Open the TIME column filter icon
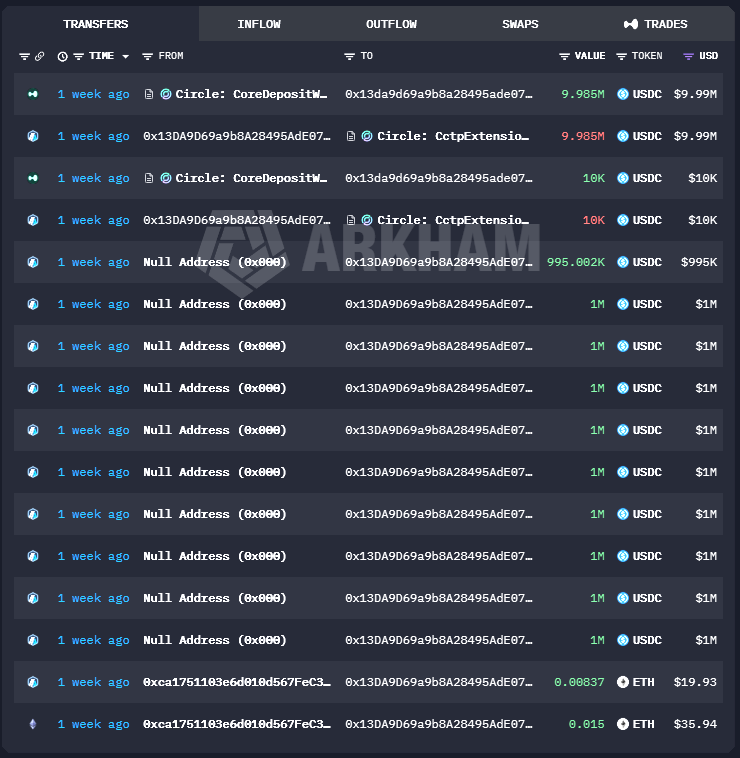 click(x=78, y=57)
